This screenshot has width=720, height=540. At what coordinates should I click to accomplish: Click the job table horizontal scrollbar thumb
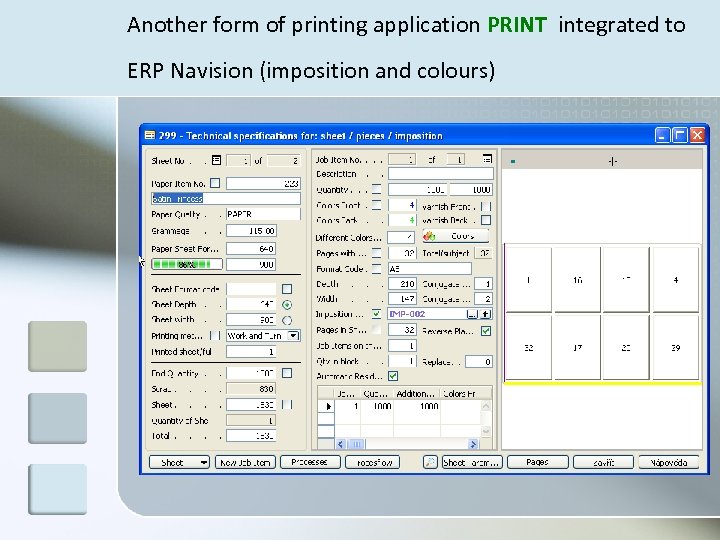click(x=356, y=444)
